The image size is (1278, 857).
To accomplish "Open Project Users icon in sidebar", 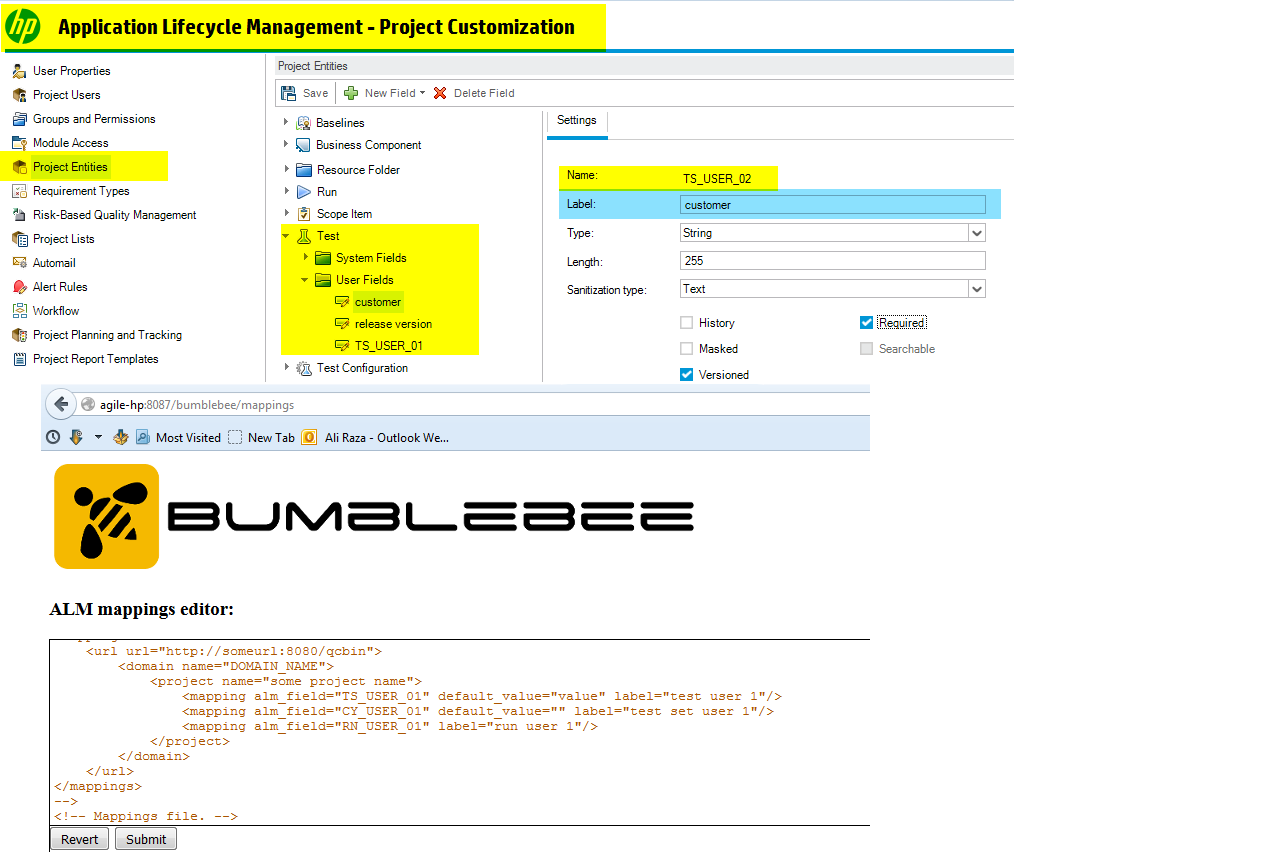I will (19, 95).
